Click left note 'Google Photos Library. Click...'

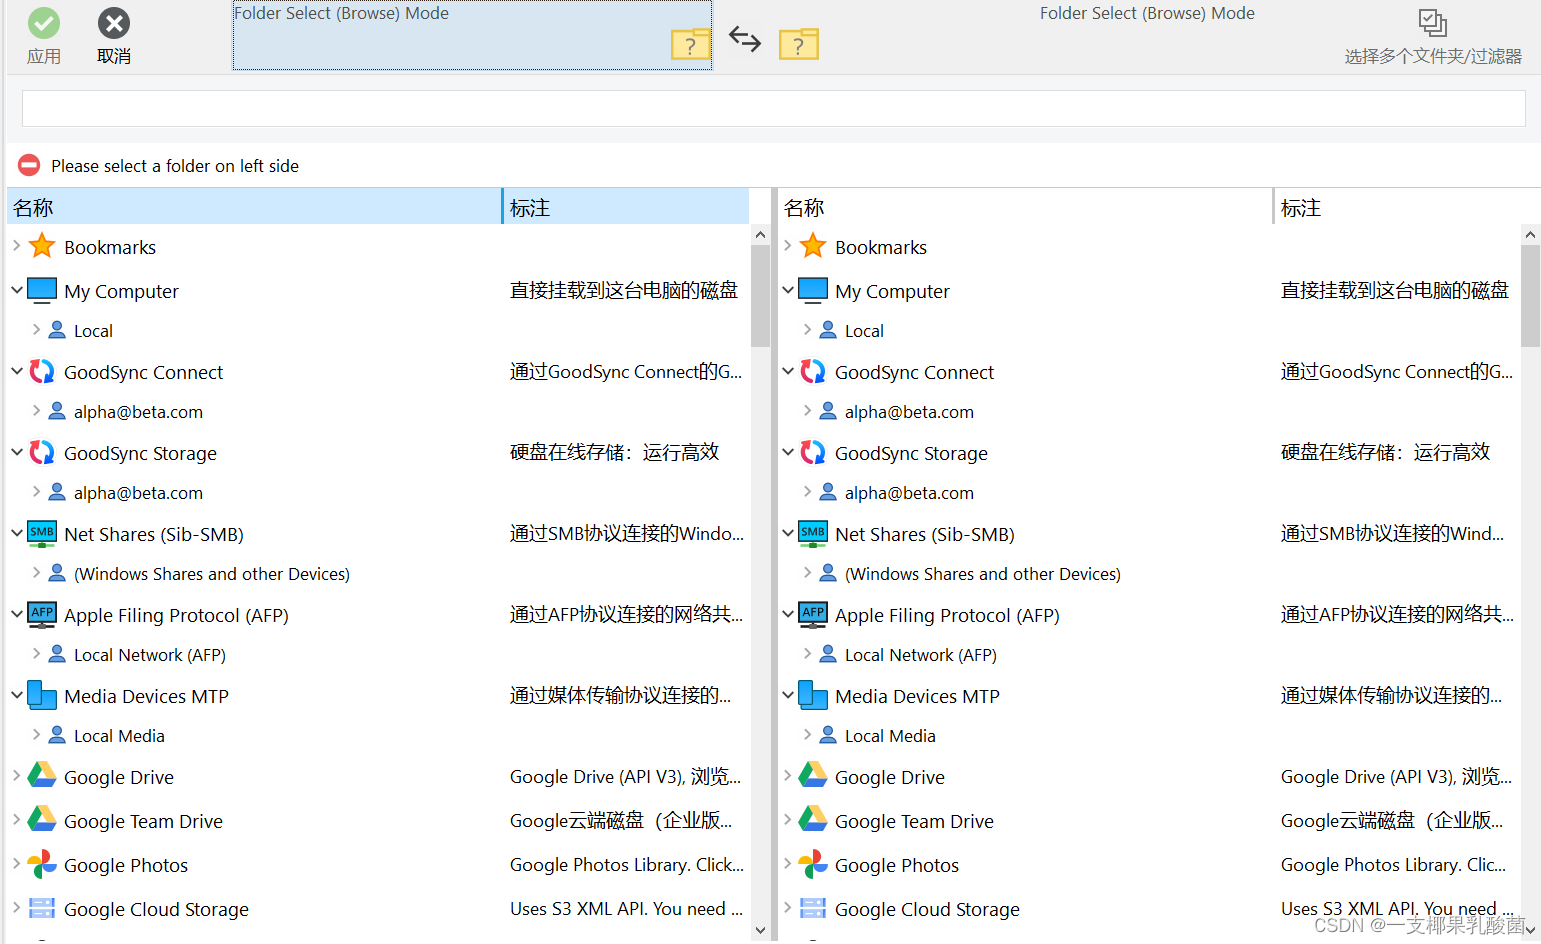coord(626,865)
